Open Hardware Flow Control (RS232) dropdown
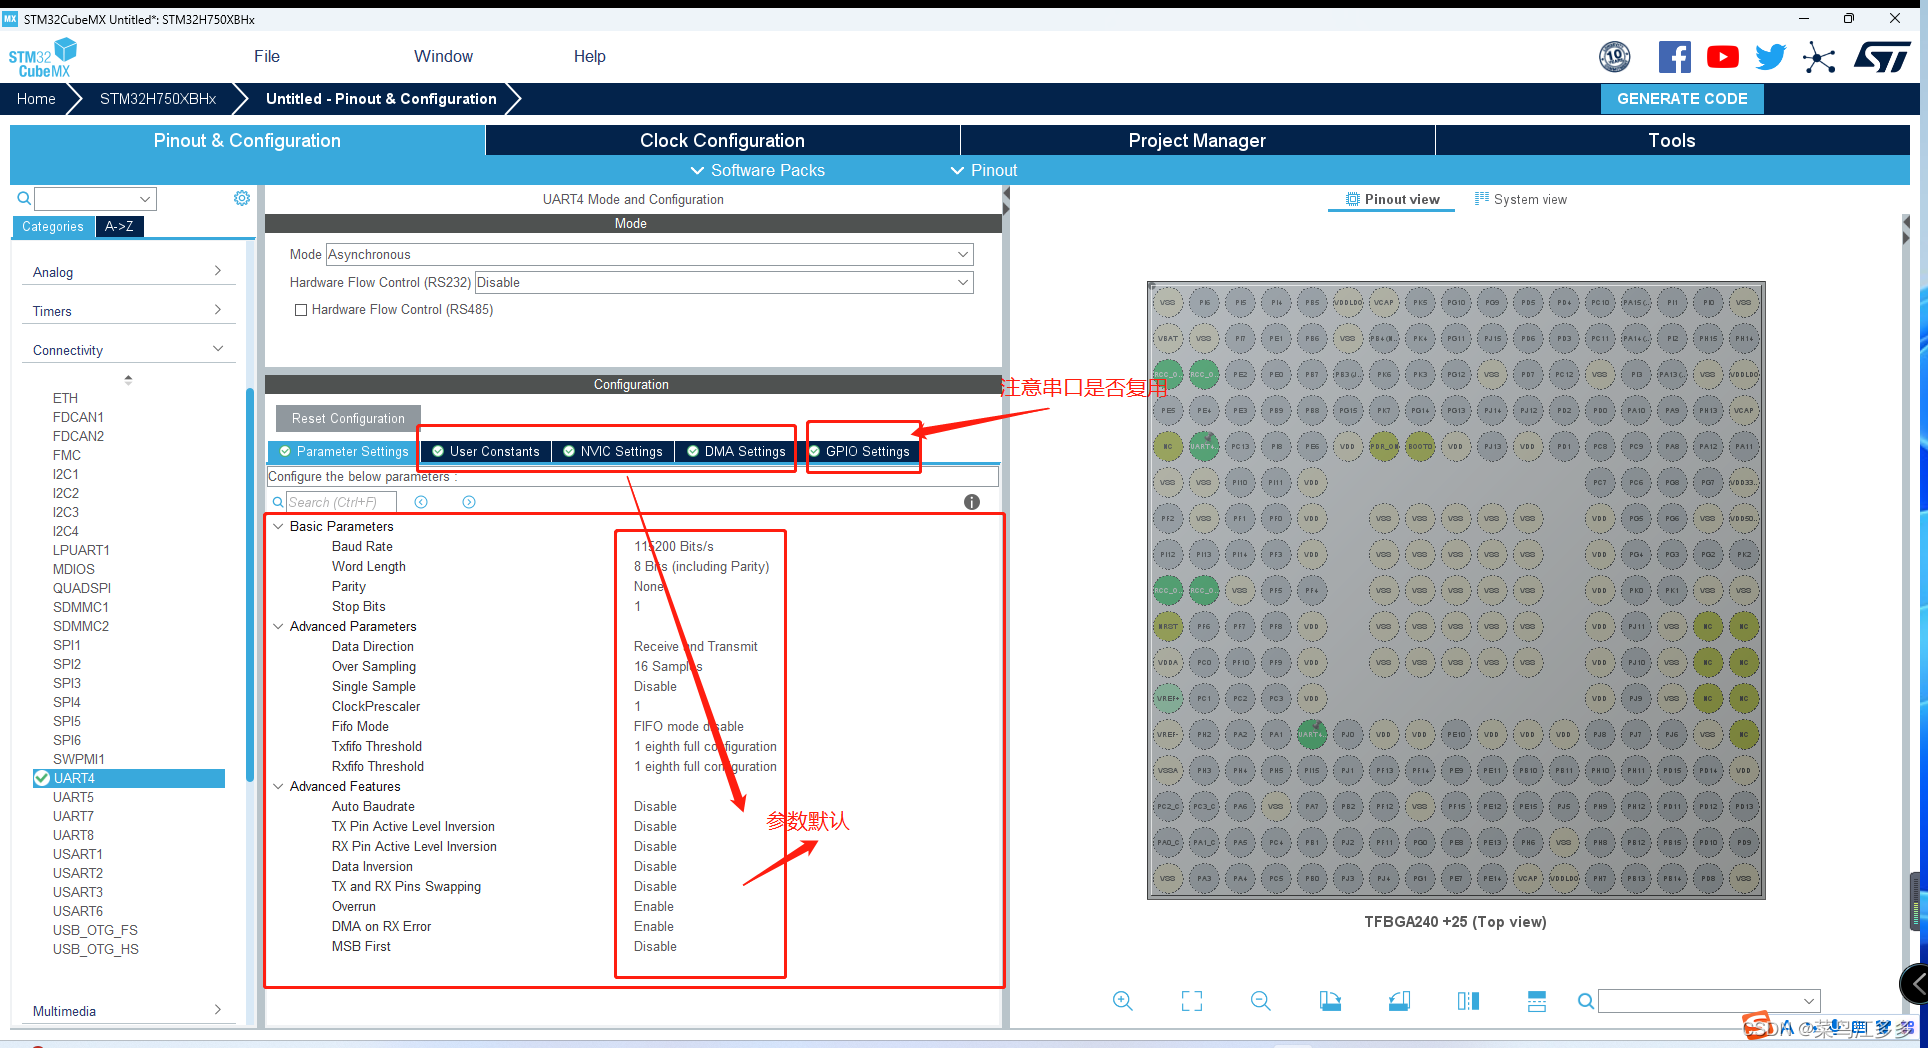 (x=724, y=282)
